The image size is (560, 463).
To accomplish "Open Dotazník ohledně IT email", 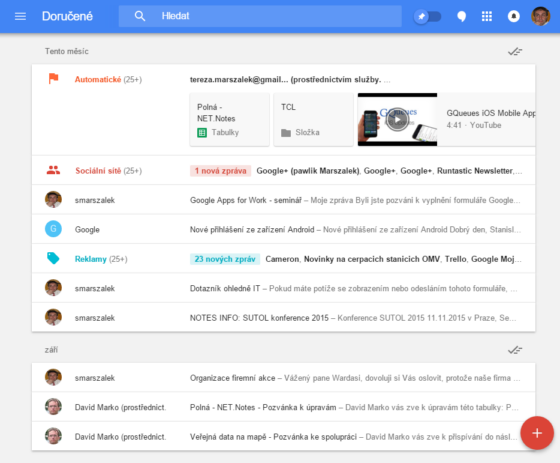I will pos(283,288).
